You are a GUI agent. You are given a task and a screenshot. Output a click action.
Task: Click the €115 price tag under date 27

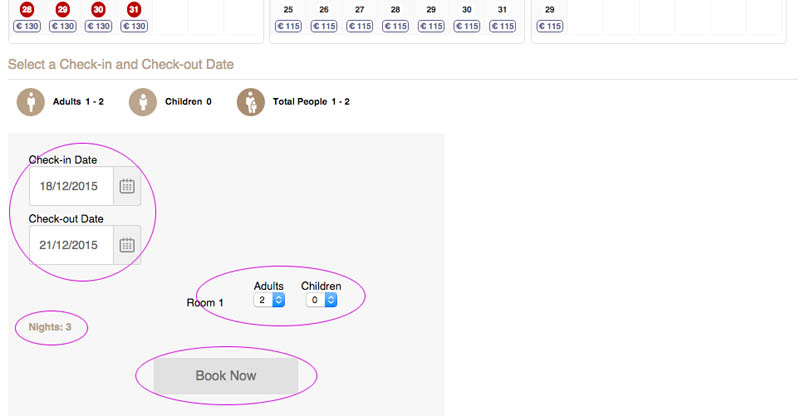click(359, 26)
